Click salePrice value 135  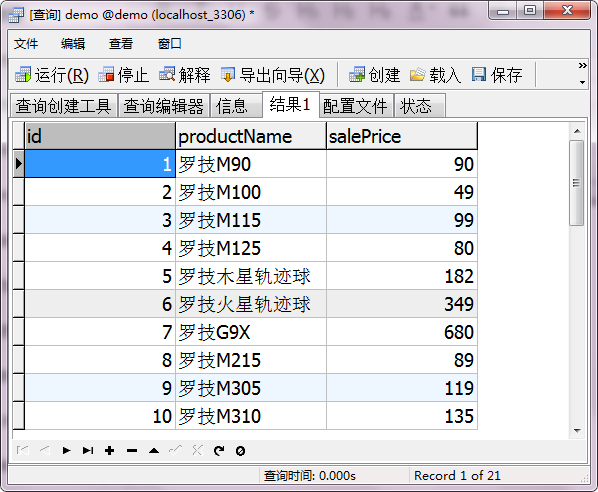(x=402, y=416)
